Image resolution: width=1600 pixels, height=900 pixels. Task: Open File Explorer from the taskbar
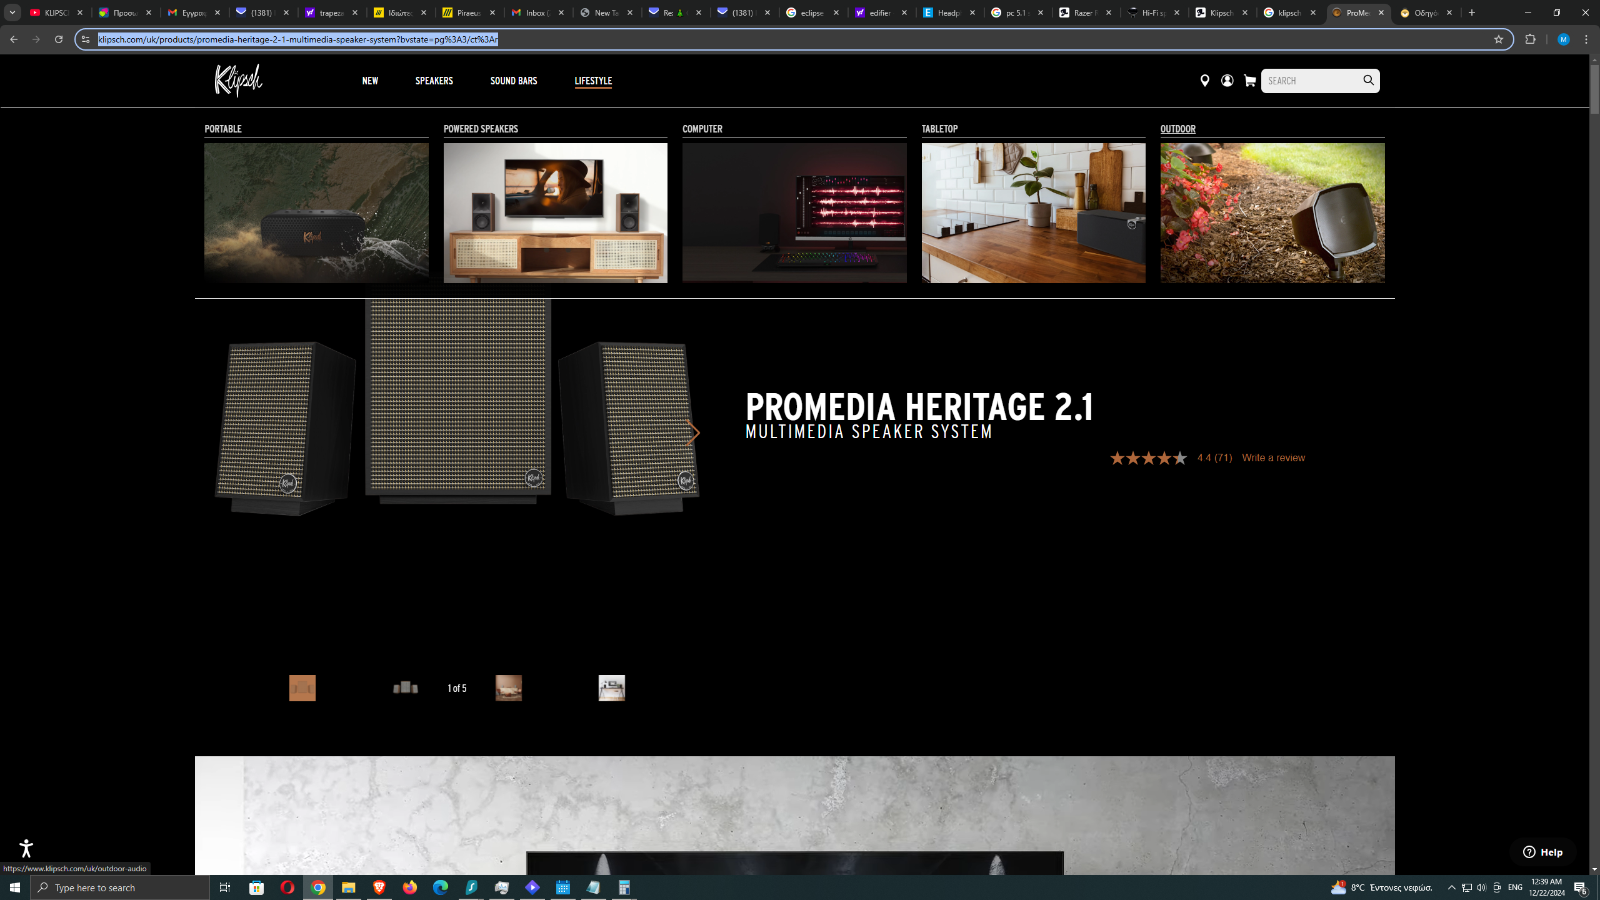(348, 887)
